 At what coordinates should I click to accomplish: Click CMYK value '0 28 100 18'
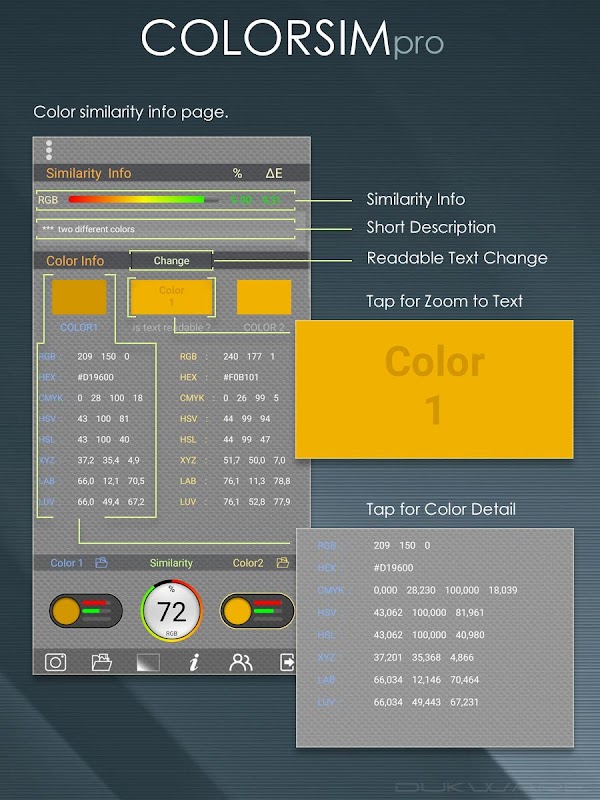(x=110, y=398)
